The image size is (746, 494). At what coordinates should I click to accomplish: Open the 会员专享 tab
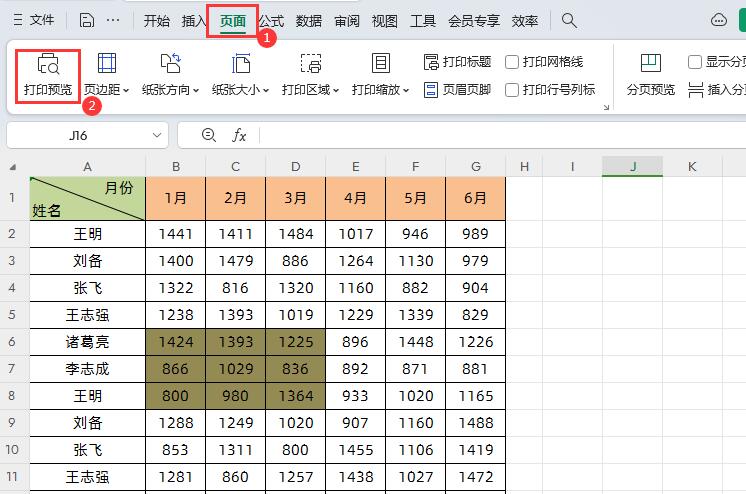(x=473, y=21)
